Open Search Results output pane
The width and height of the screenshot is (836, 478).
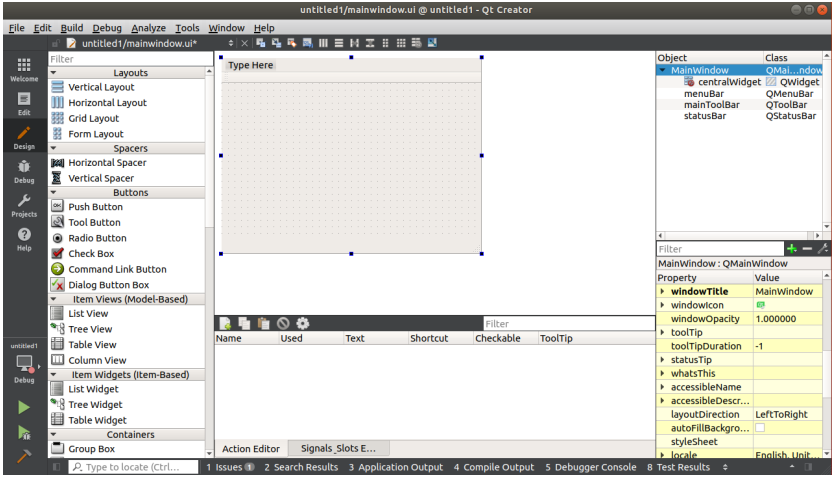pyautogui.click(x=301, y=467)
